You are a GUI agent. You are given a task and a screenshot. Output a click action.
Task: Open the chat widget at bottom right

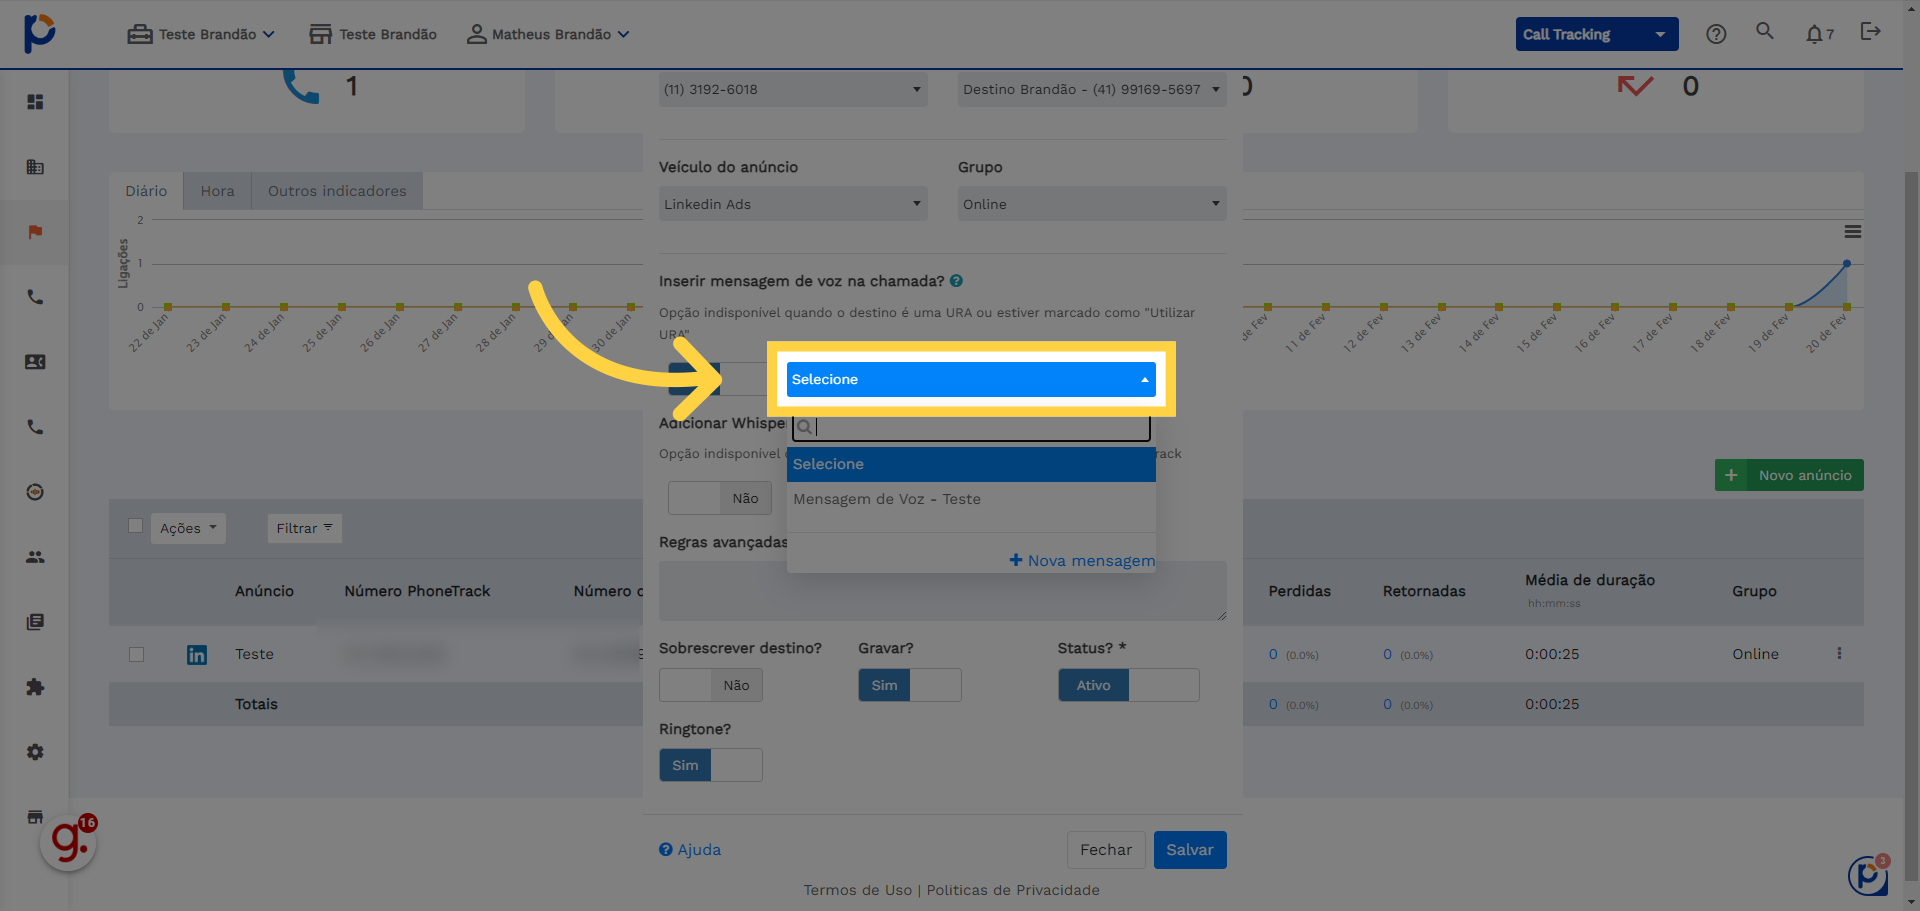point(1868,875)
